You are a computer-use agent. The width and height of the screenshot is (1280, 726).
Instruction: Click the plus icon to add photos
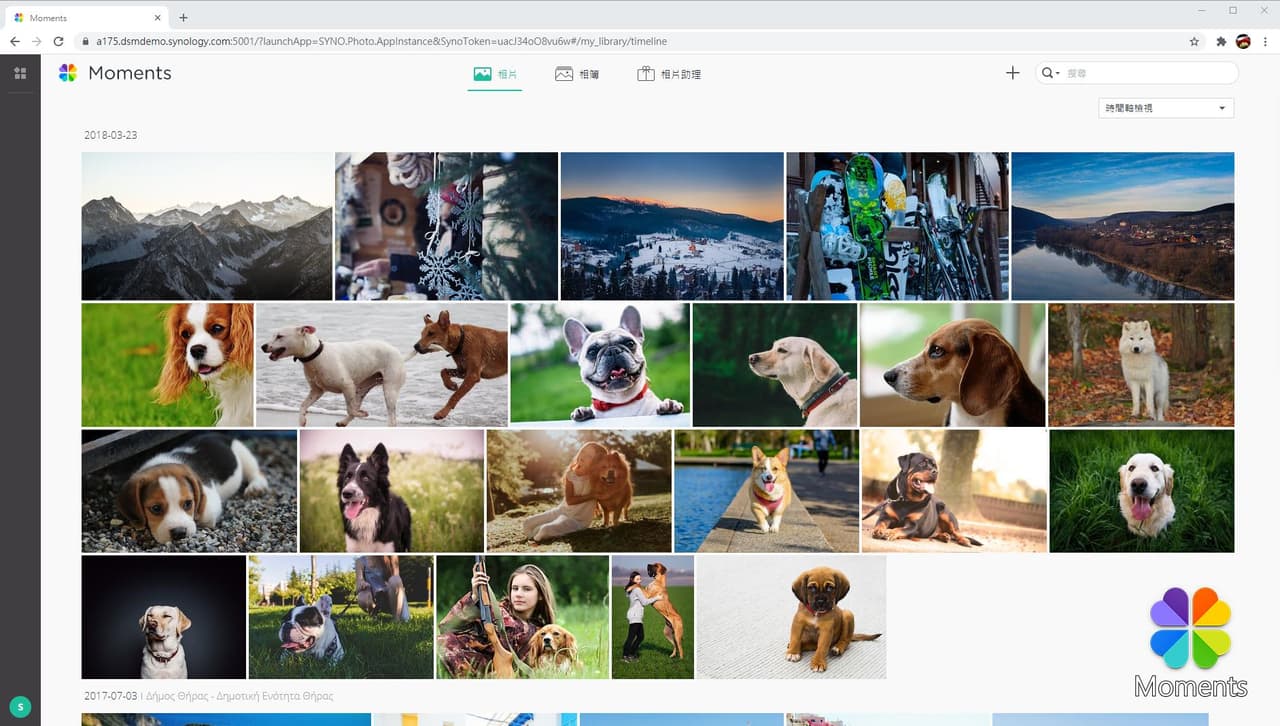(x=1012, y=73)
